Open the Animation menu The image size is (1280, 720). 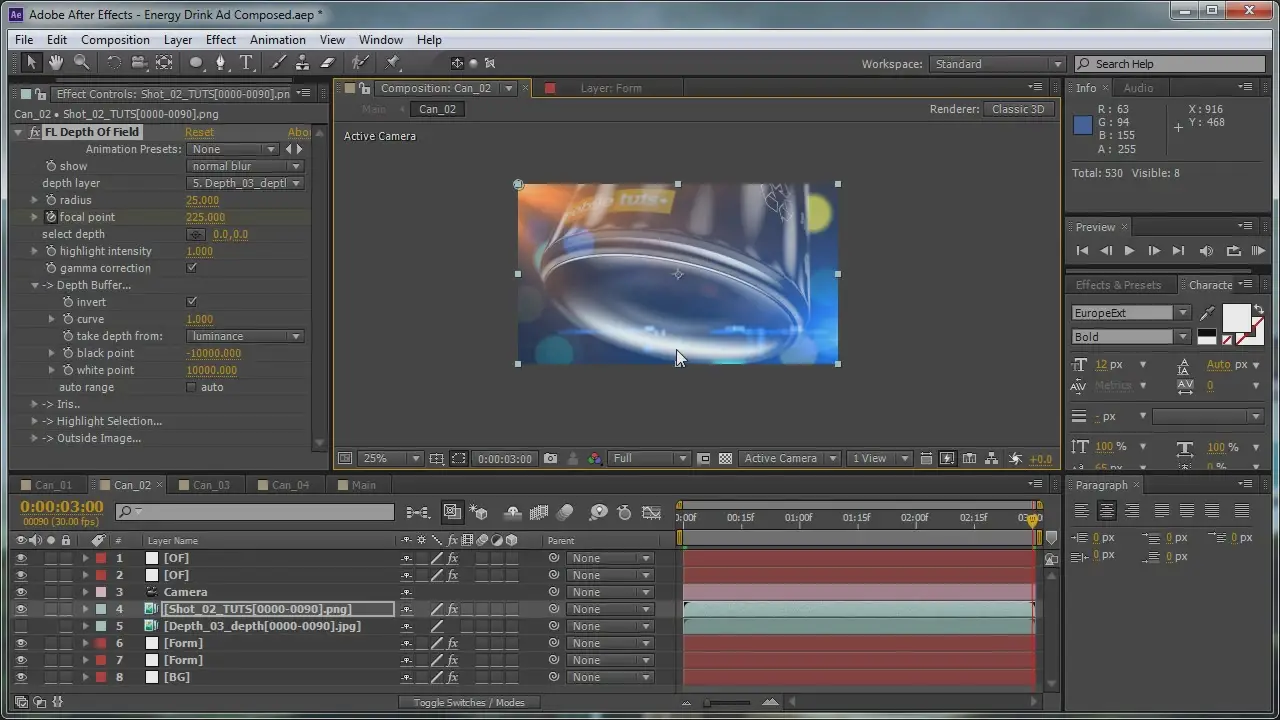pyautogui.click(x=277, y=40)
